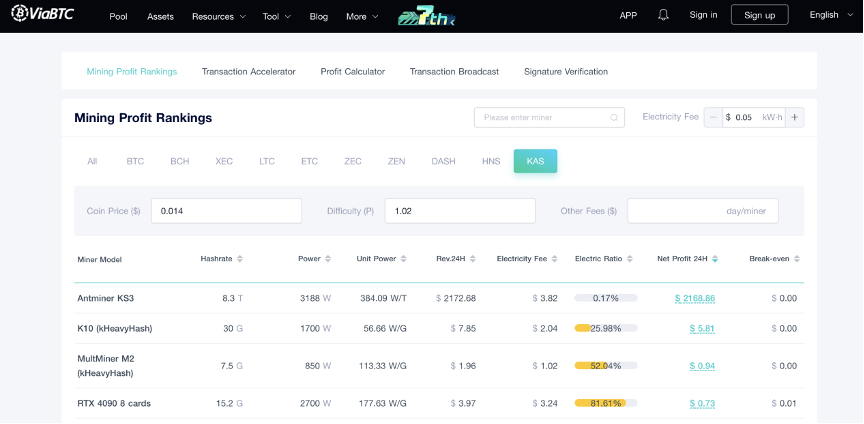Select the BCH coin filter
The width and height of the screenshot is (864, 424).
[180, 161]
